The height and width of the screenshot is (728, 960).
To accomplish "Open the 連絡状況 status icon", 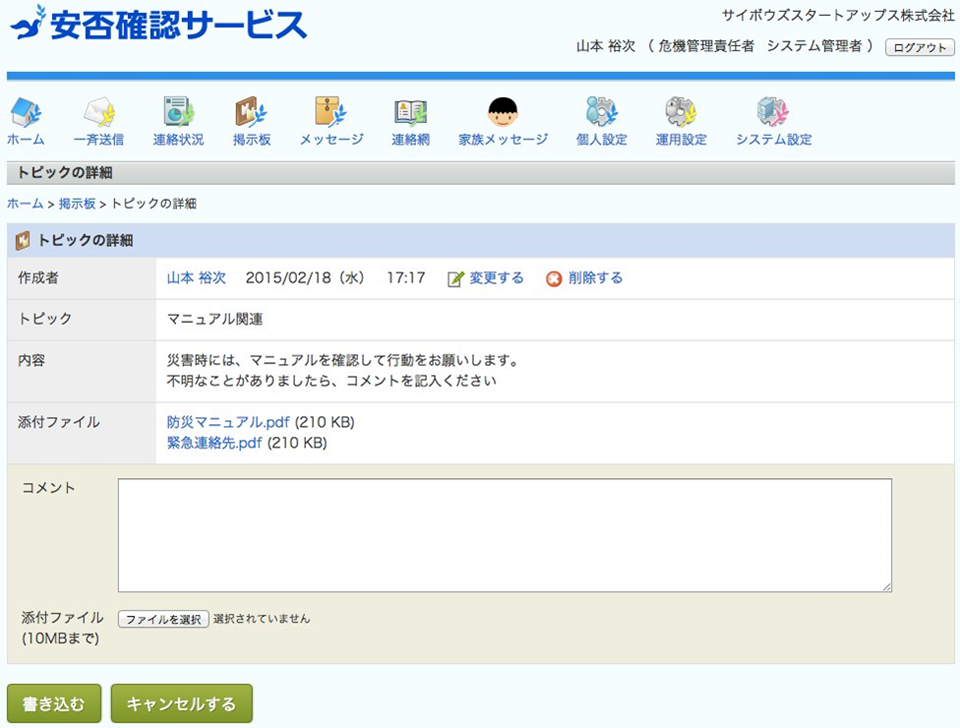I will click(x=178, y=111).
